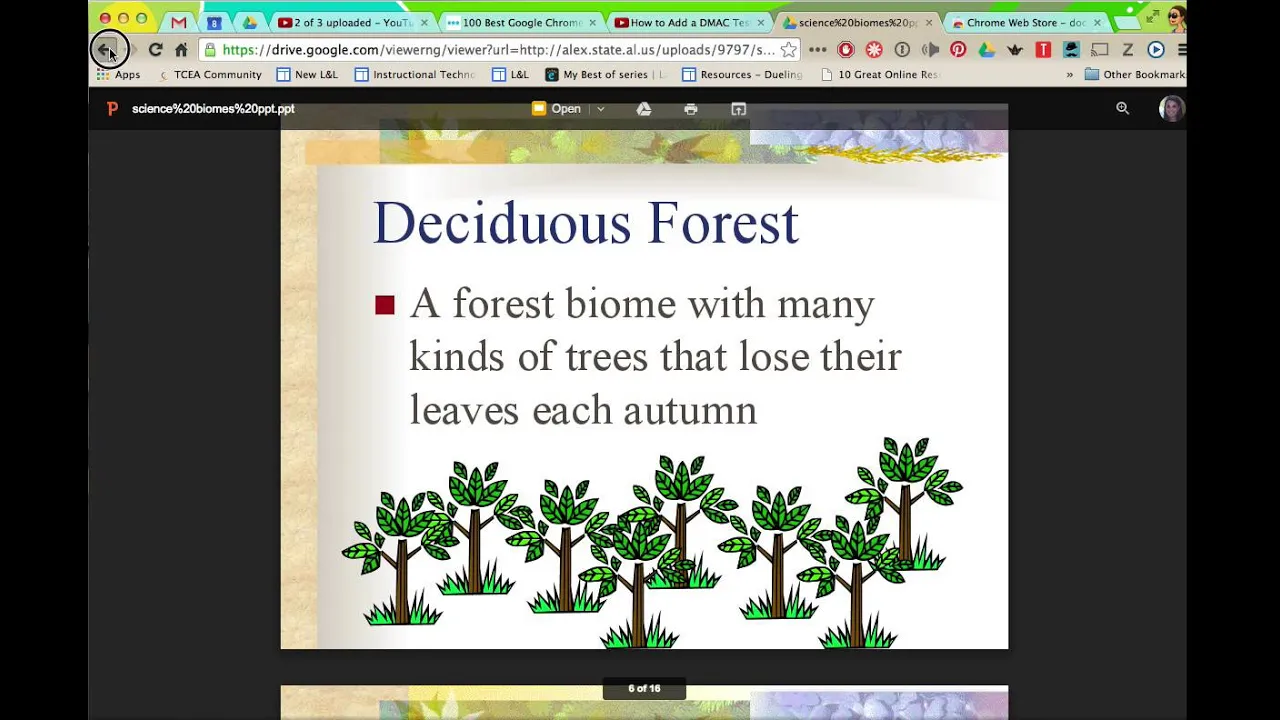Open the three-dots extension icon
1280x720 pixels.
tap(817, 49)
